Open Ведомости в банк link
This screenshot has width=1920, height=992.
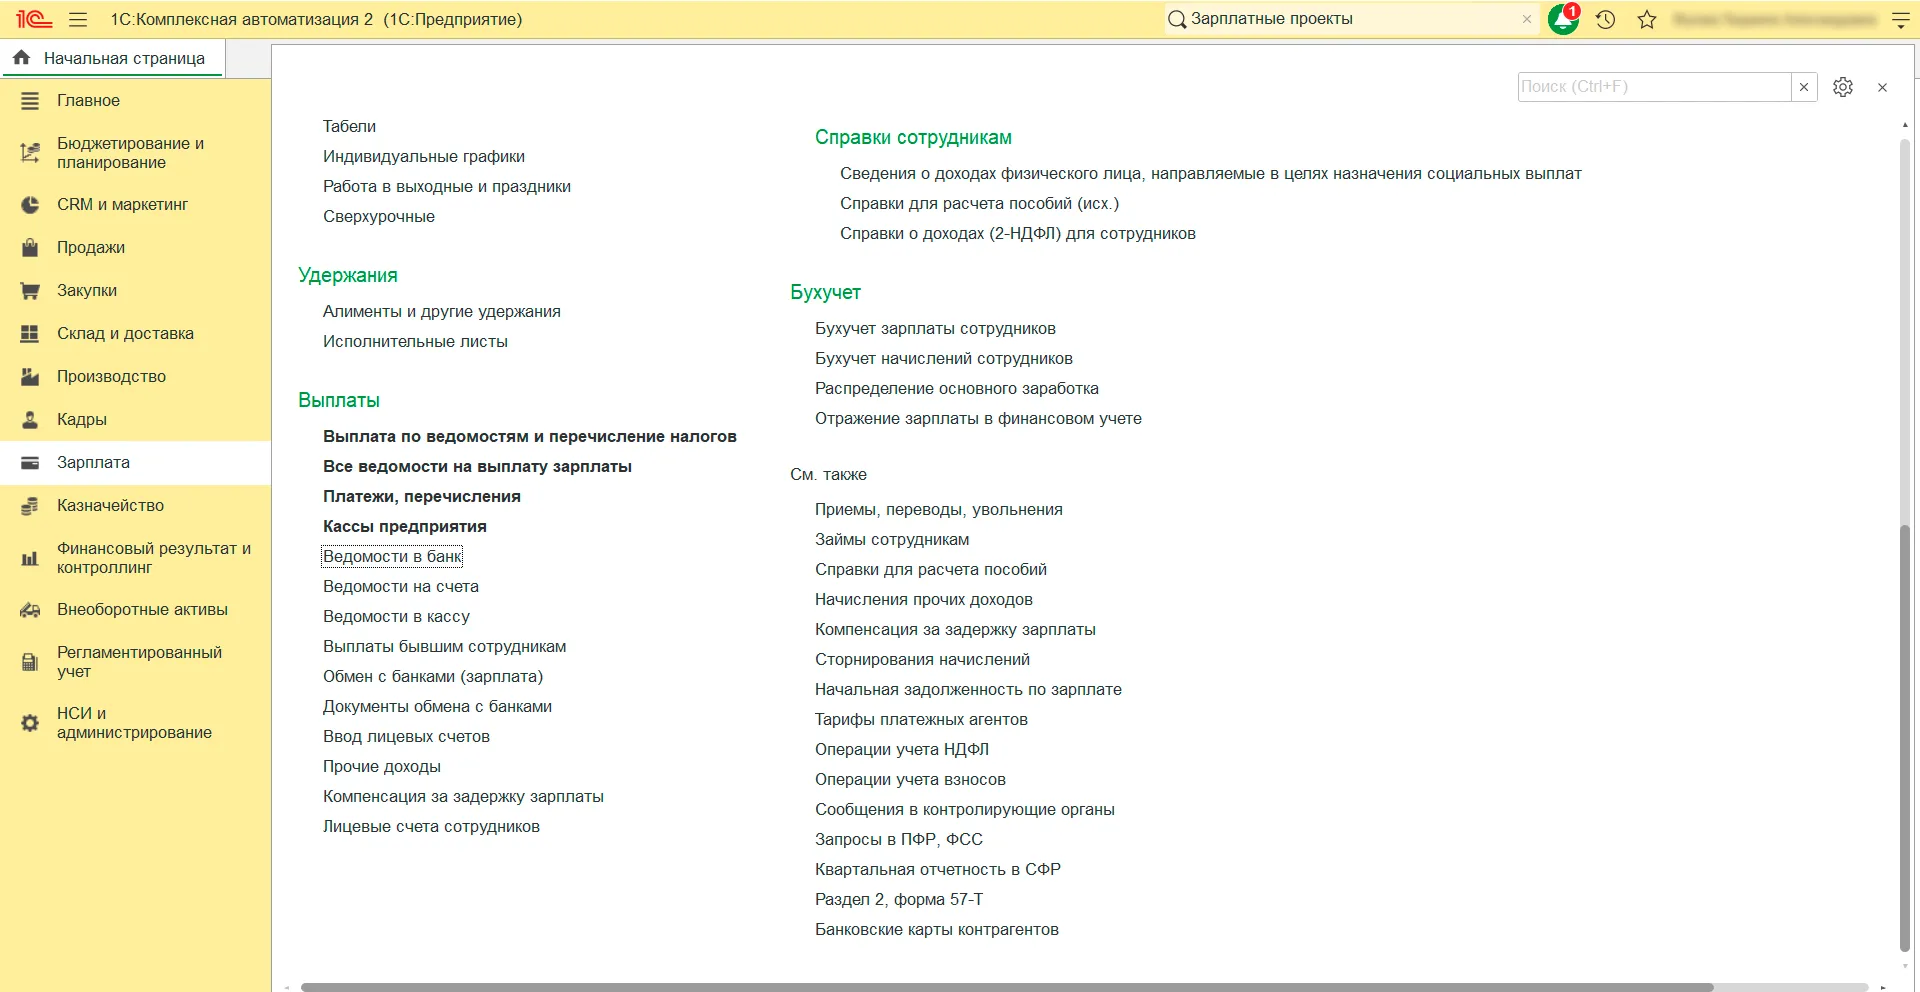[x=392, y=557]
